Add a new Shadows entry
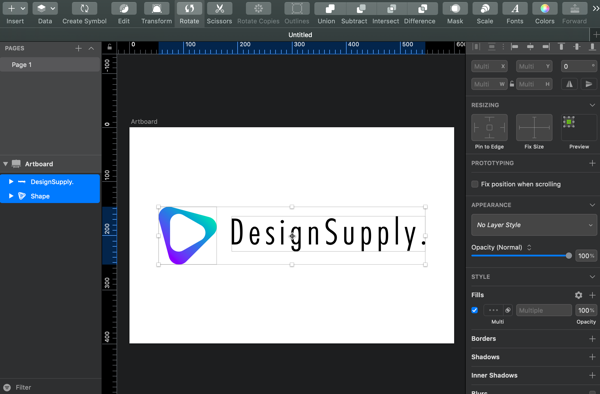This screenshot has width=600, height=394. pyautogui.click(x=592, y=357)
